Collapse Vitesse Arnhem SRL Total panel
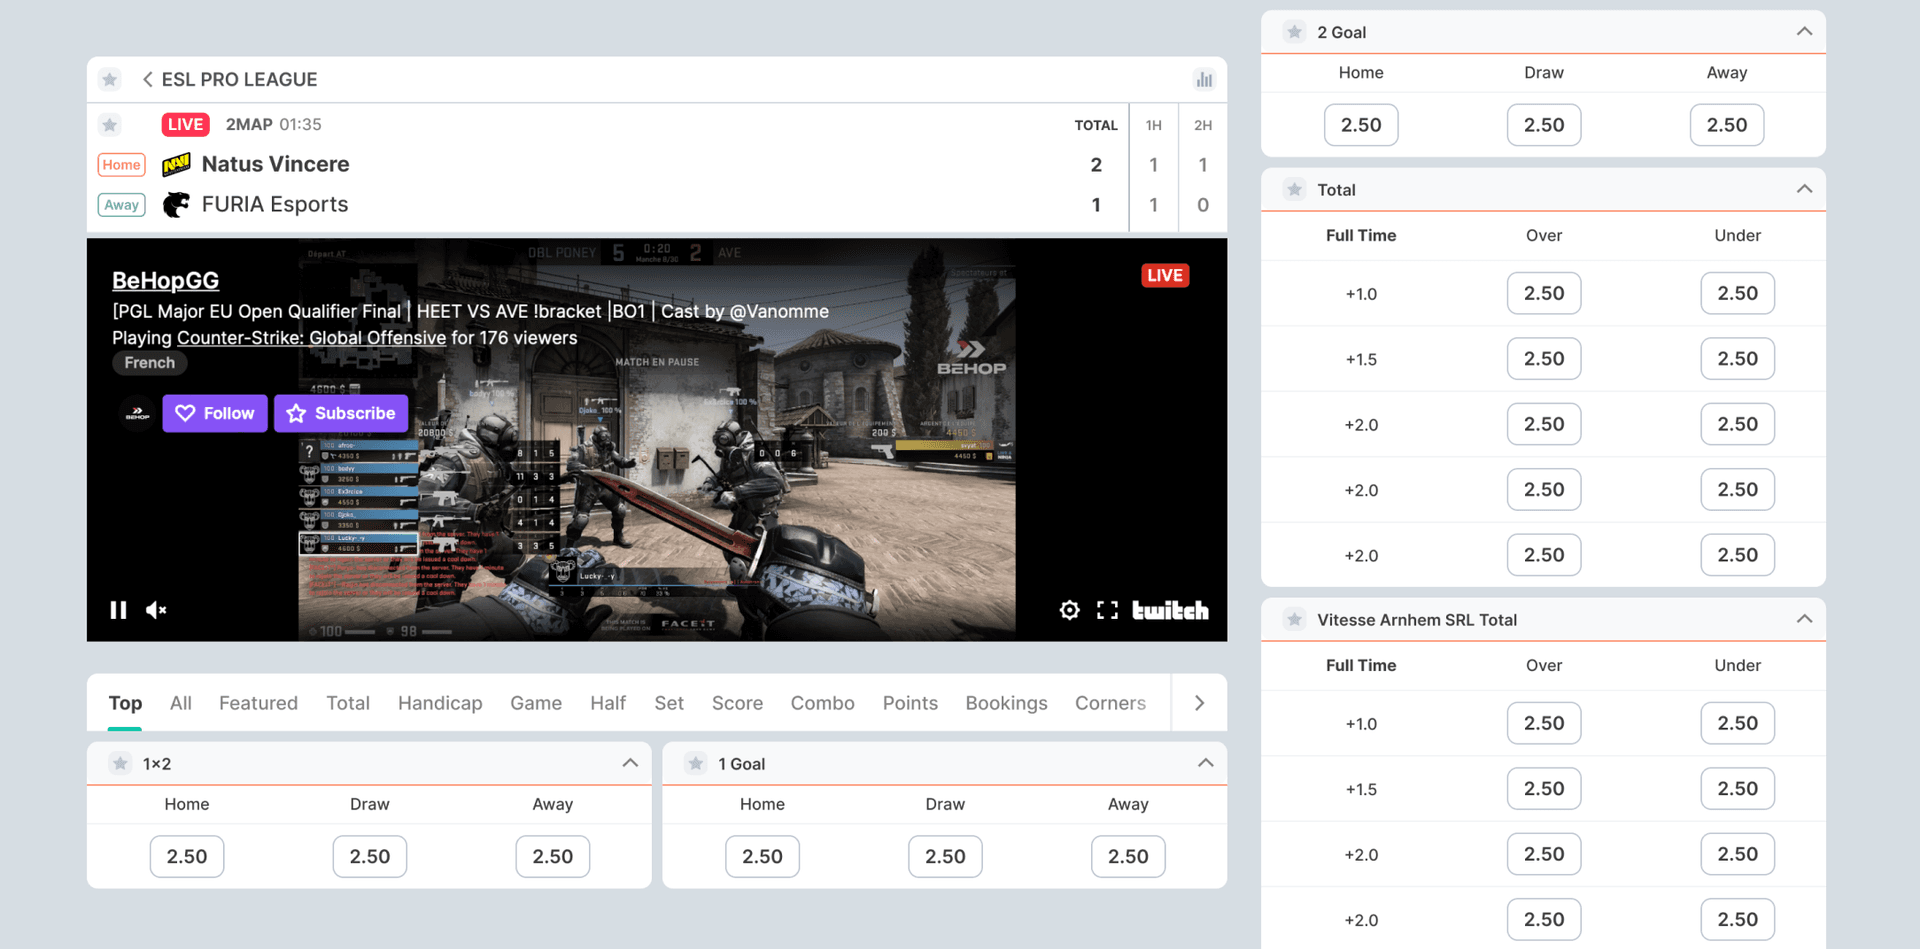The width and height of the screenshot is (1920, 949). tap(1804, 619)
